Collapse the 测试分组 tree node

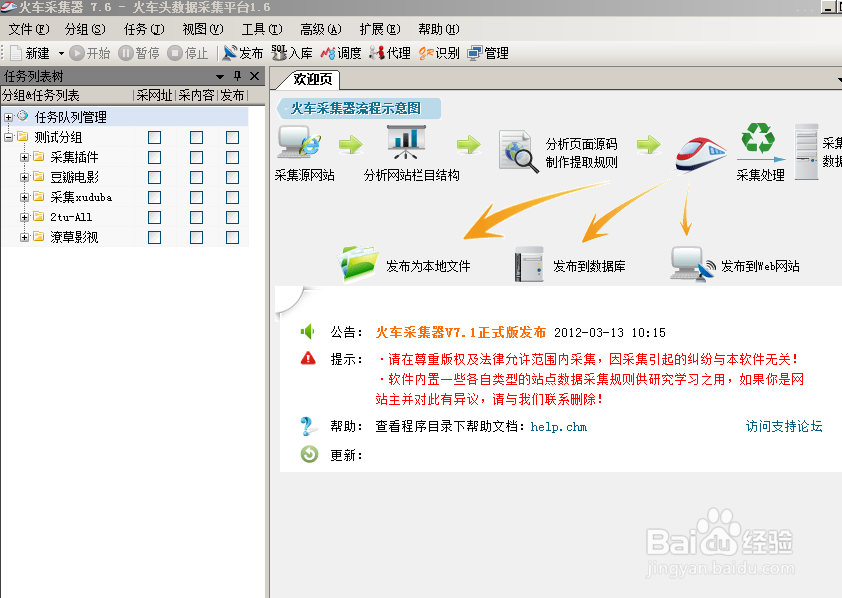[x=8, y=137]
